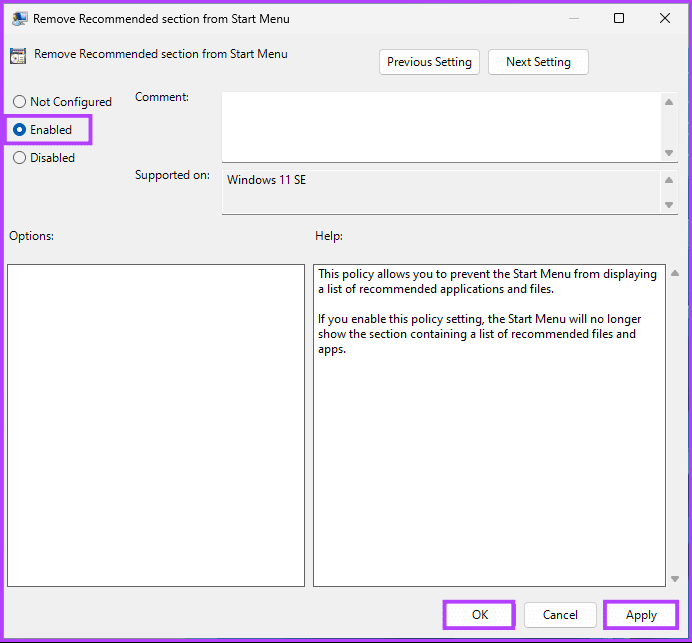Go to Next Setting
Viewport: 692px width, 643px height.
(538, 62)
